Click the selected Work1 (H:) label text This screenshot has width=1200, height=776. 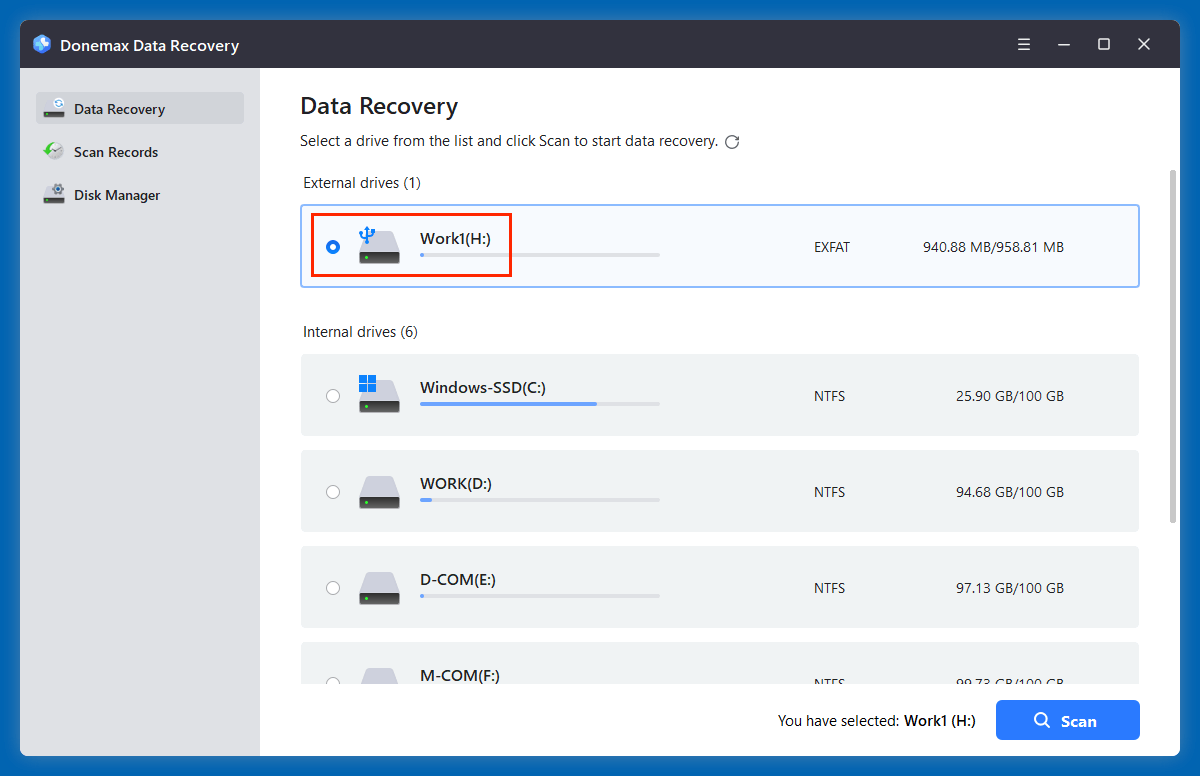[939, 720]
